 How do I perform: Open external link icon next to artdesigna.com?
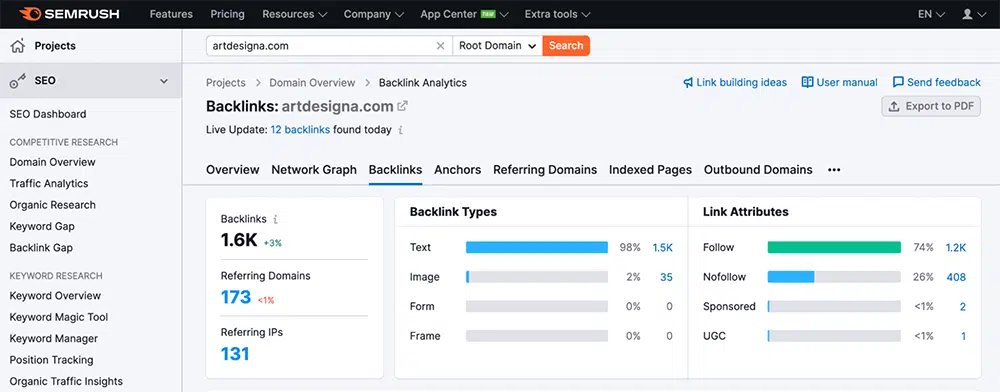tap(402, 106)
